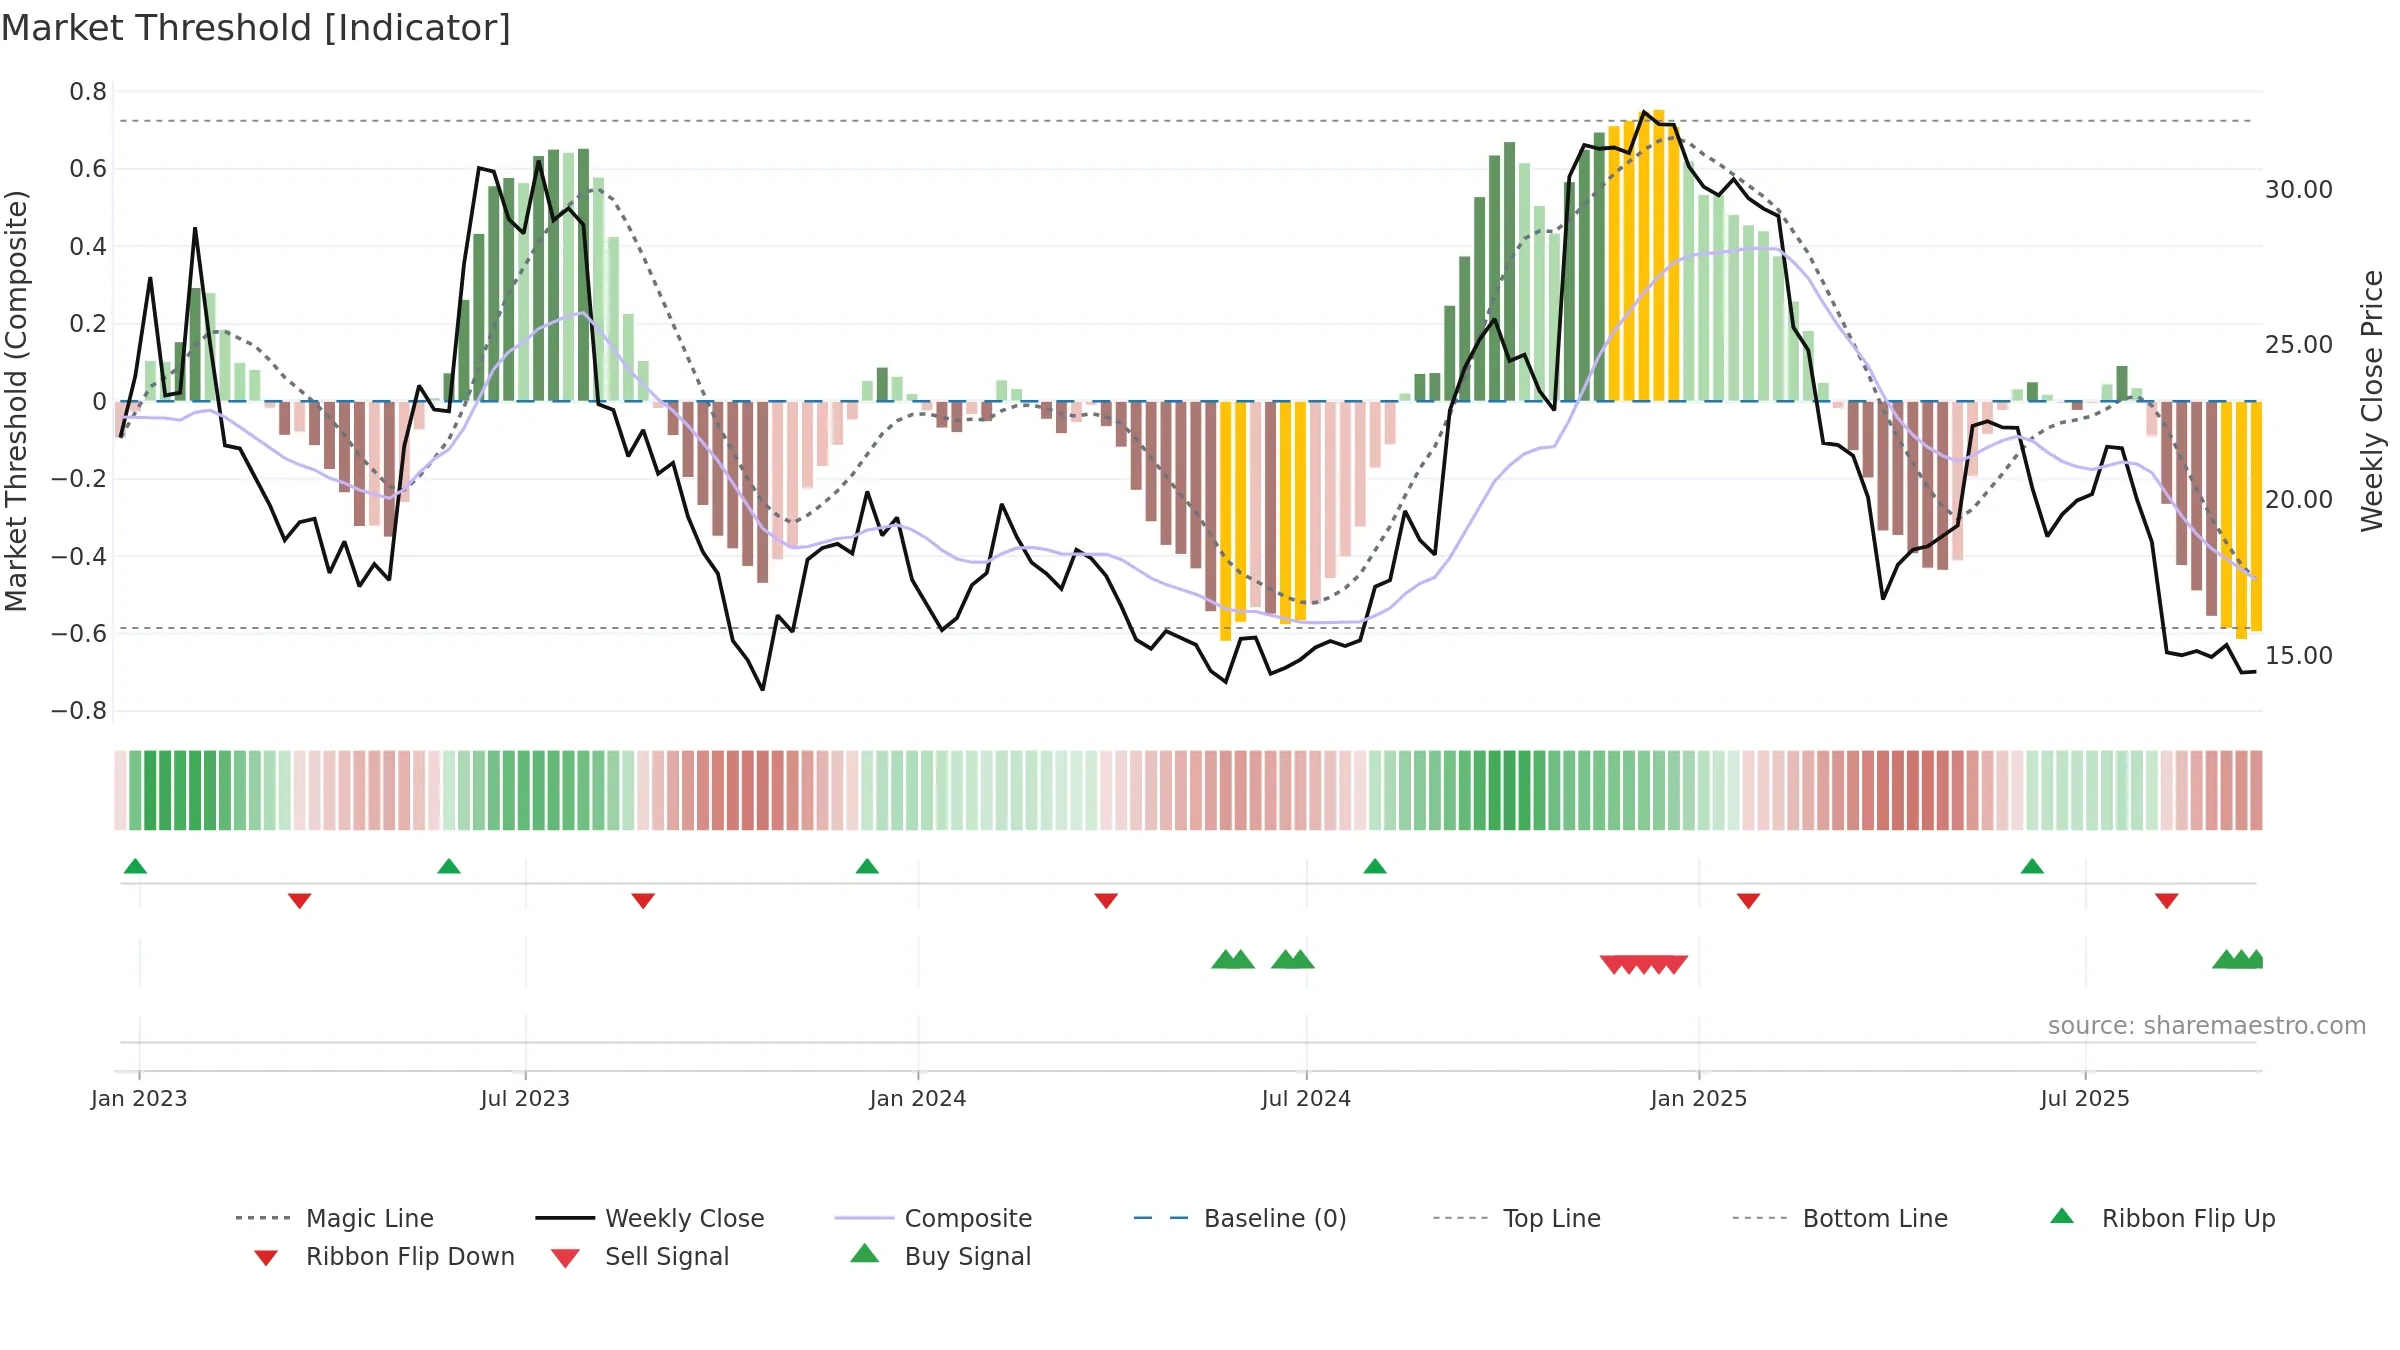Click the 'Jul 2023' x-axis label

[x=525, y=1098]
